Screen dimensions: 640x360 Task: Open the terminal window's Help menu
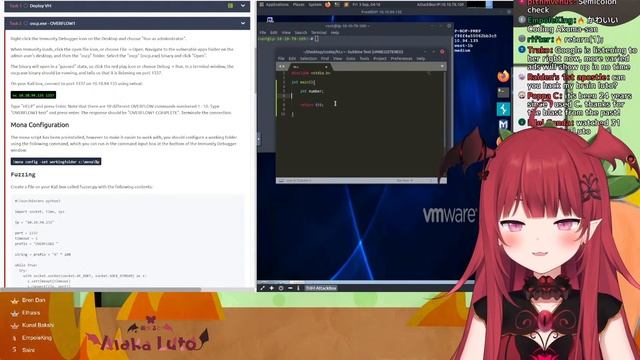pyautogui.click(x=335, y=33)
